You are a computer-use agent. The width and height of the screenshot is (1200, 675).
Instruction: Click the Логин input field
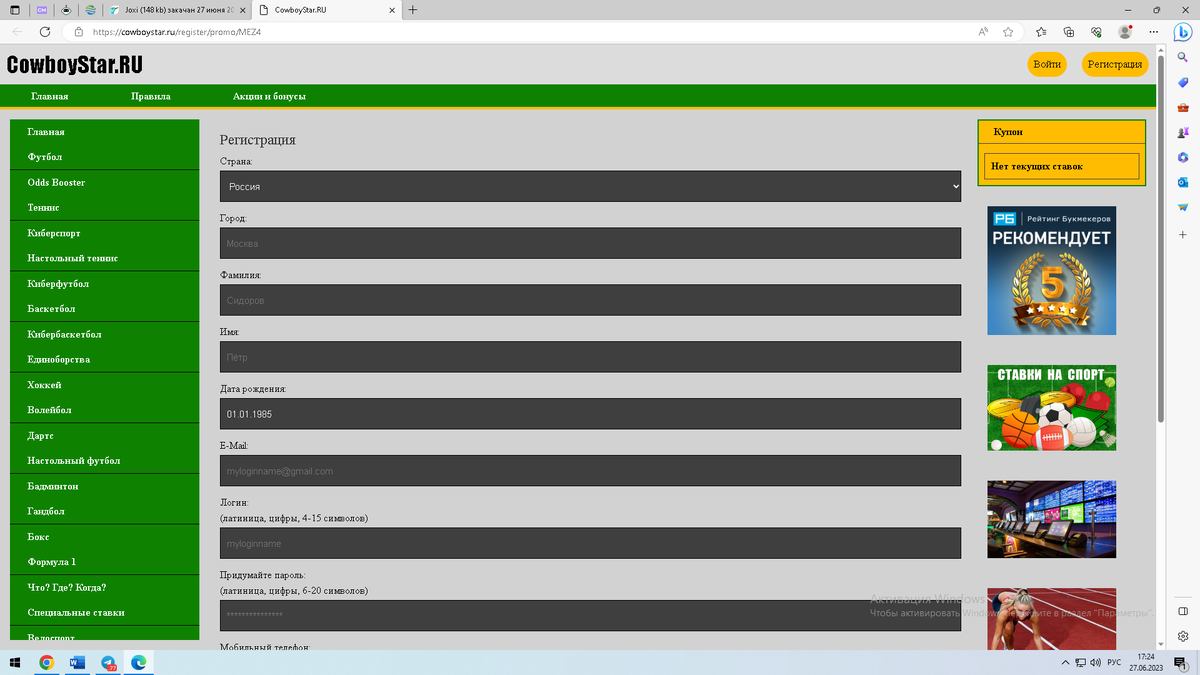(x=590, y=543)
